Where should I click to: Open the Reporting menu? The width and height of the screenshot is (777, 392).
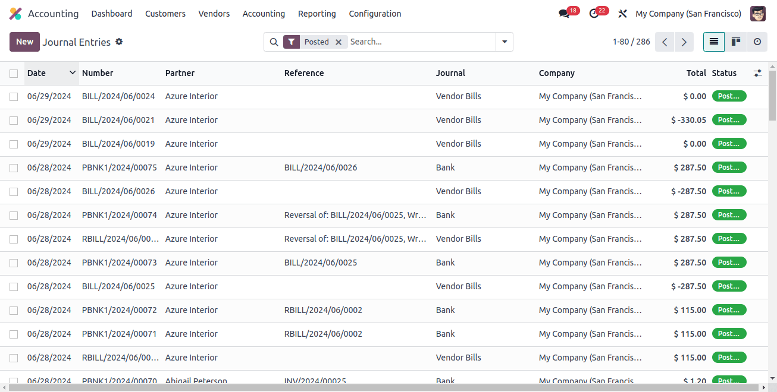317,14
